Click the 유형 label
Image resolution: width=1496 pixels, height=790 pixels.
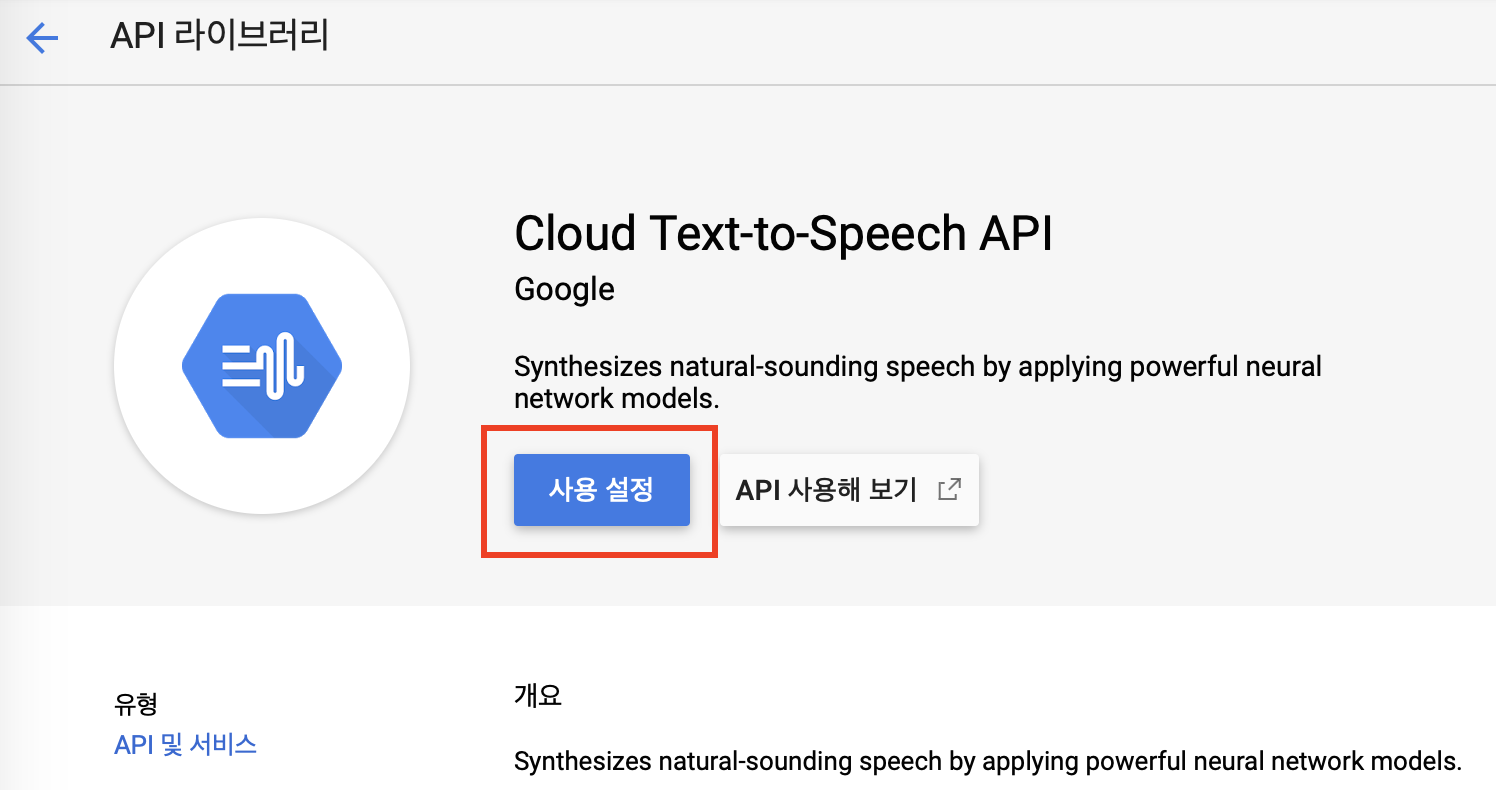pos(136,704)
